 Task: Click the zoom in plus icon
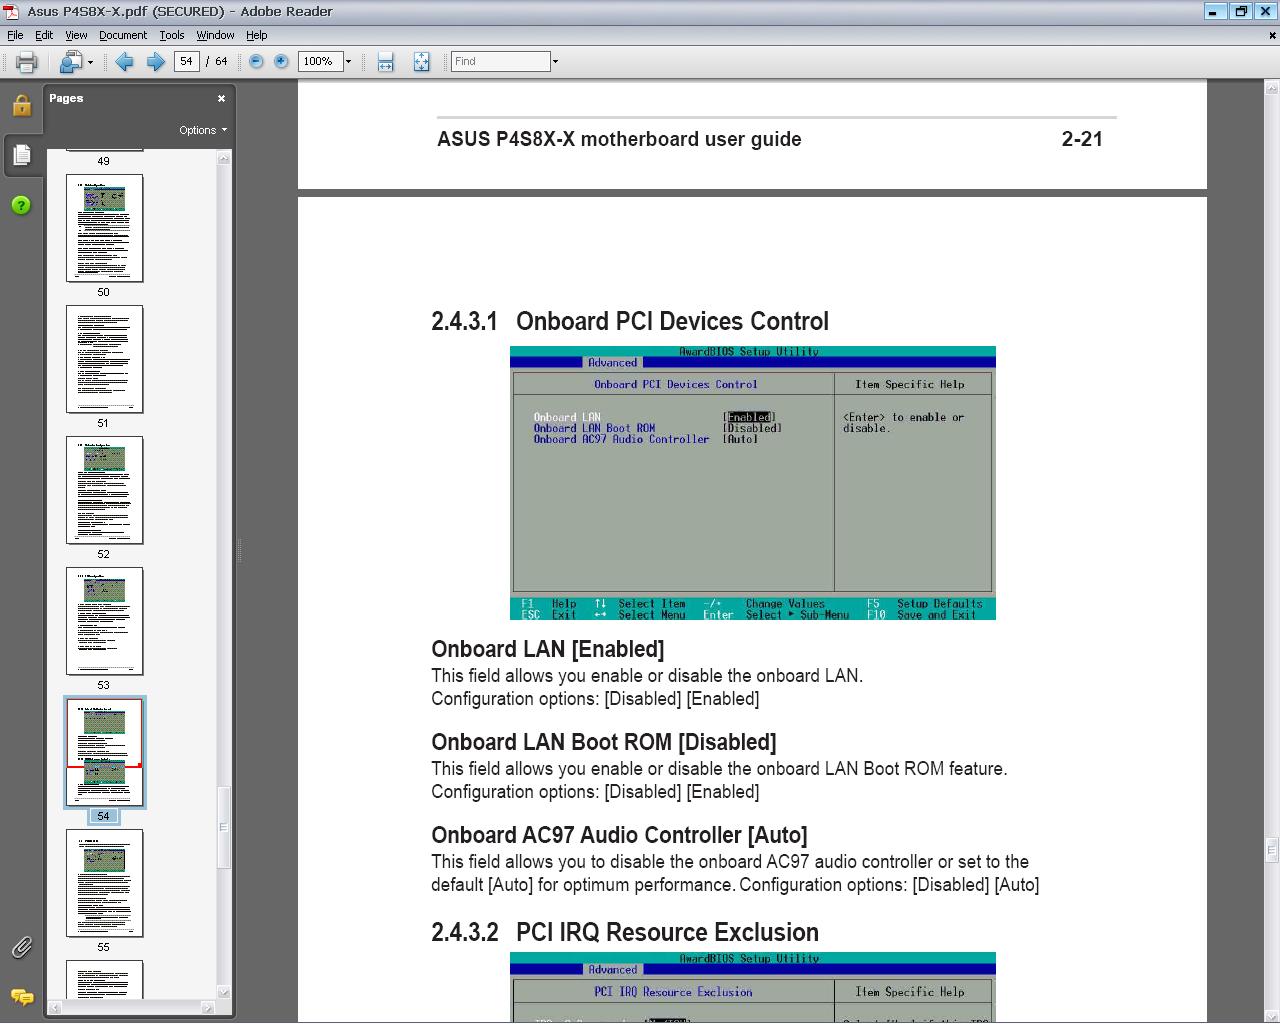281,61
